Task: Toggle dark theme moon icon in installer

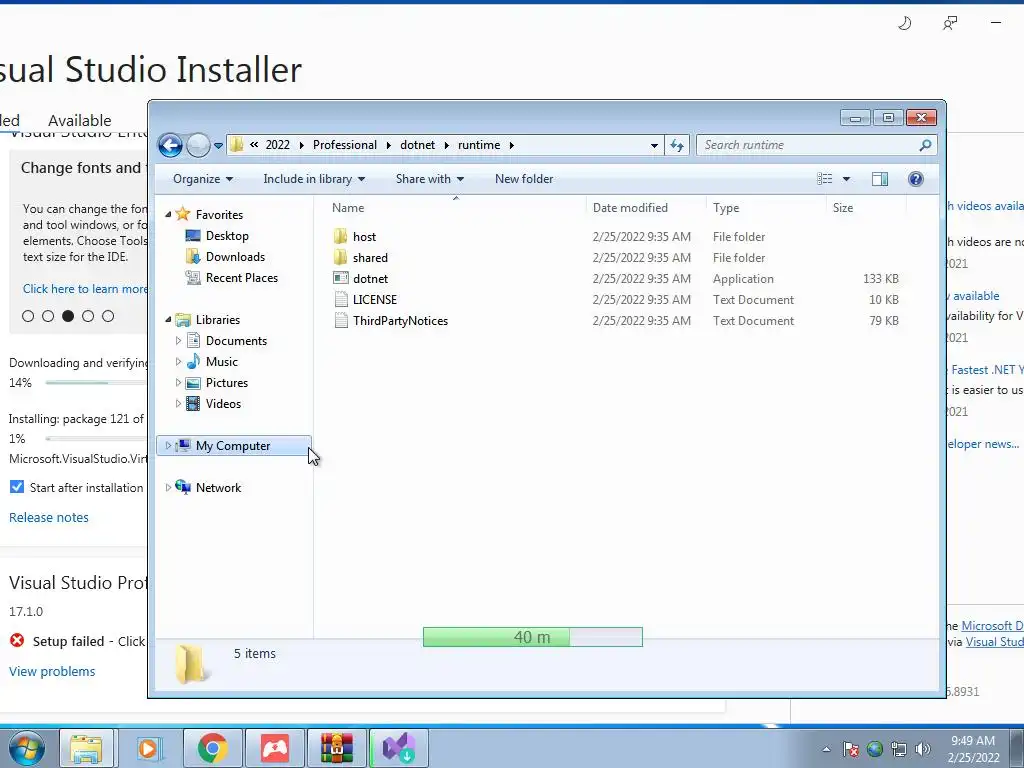Action: pyautogui.click(x=904, y=24)
